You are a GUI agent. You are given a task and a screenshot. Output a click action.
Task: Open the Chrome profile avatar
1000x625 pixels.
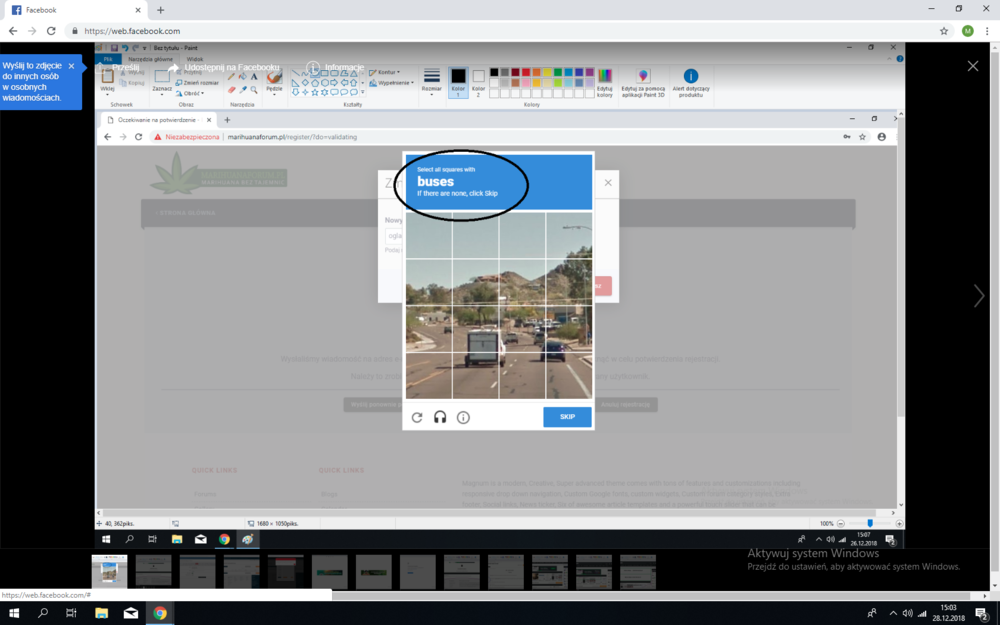[967, 31]
